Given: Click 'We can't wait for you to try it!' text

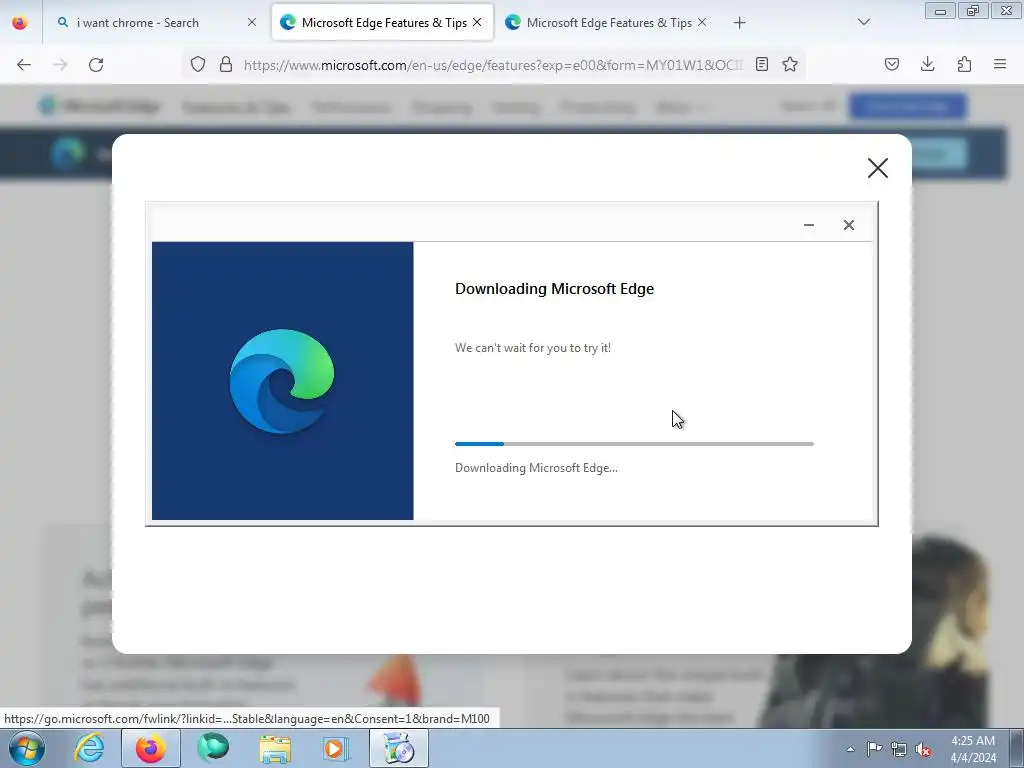Looking at the screenshot, I should click(x=533, y=348).
